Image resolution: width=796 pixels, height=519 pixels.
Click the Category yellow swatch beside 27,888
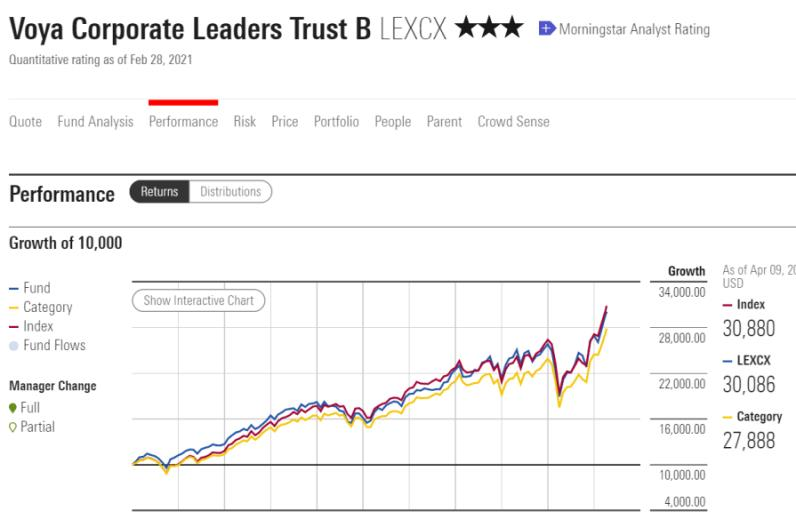coord(727,417)
